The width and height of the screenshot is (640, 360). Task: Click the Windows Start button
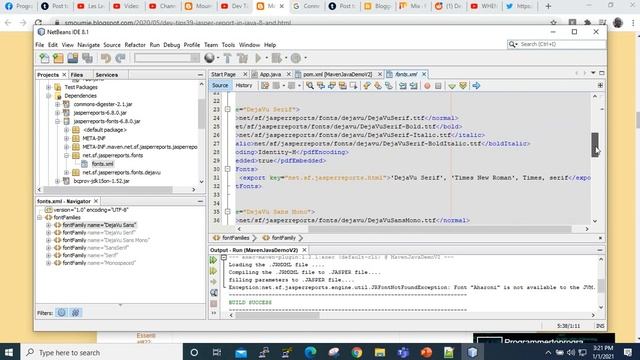coord(9,352)
